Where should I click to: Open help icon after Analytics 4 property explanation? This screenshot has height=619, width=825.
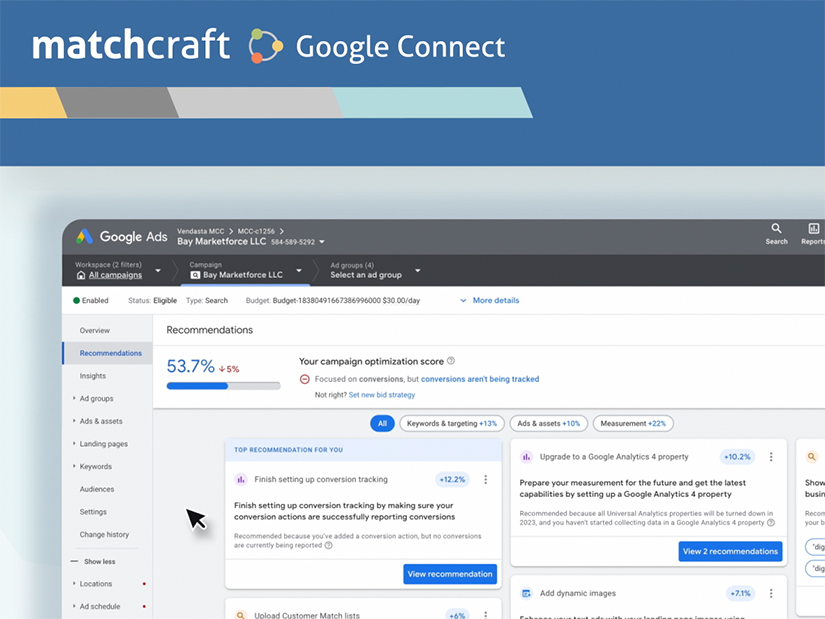771,523
